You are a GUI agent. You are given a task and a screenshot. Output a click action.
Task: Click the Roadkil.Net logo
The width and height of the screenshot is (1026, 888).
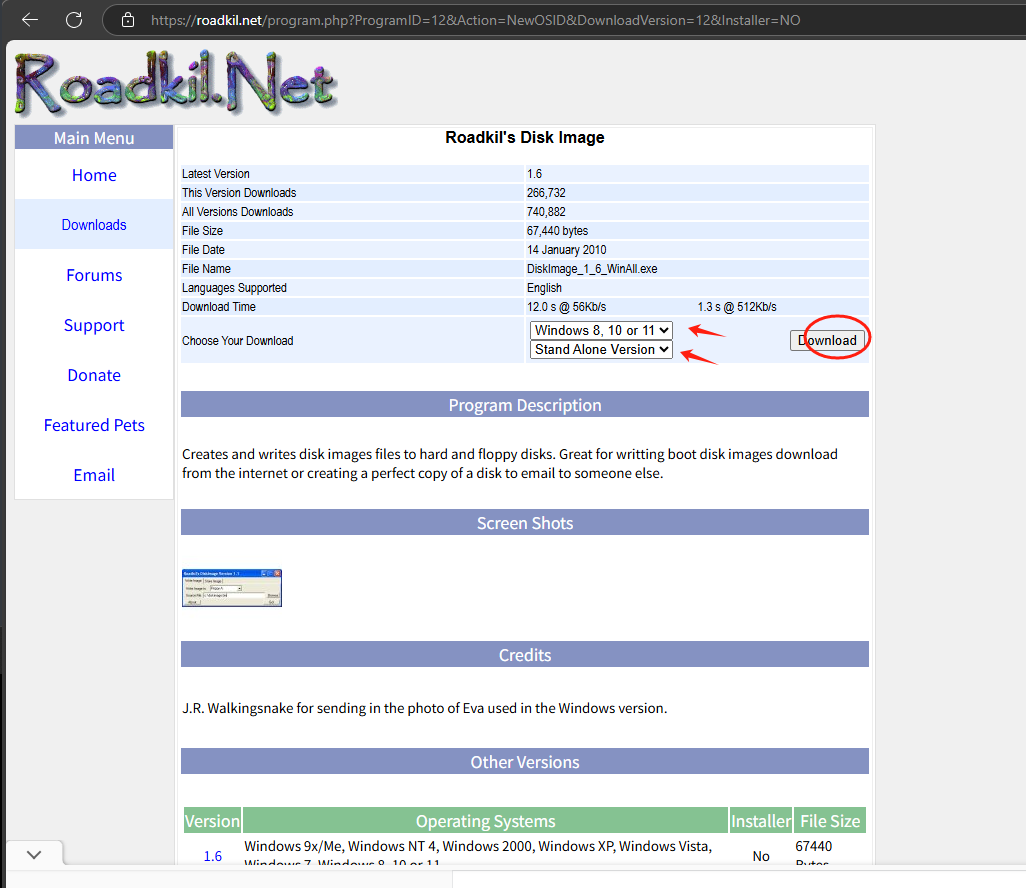coord(176,82)
